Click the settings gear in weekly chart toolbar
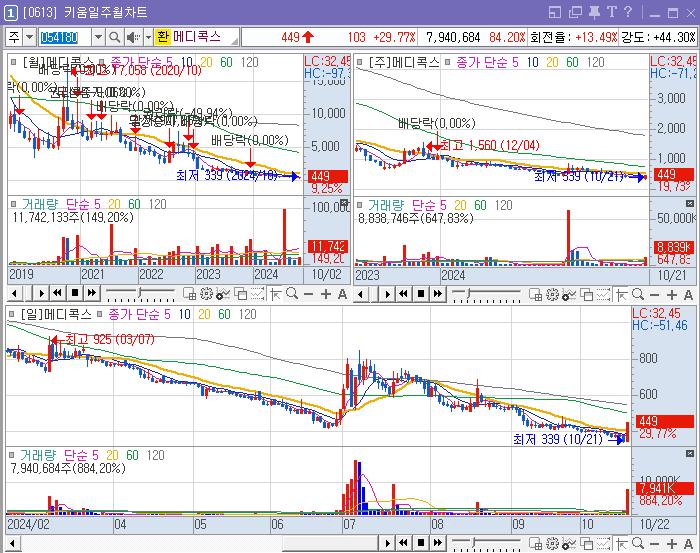700x553 pixels. (552, 295)
